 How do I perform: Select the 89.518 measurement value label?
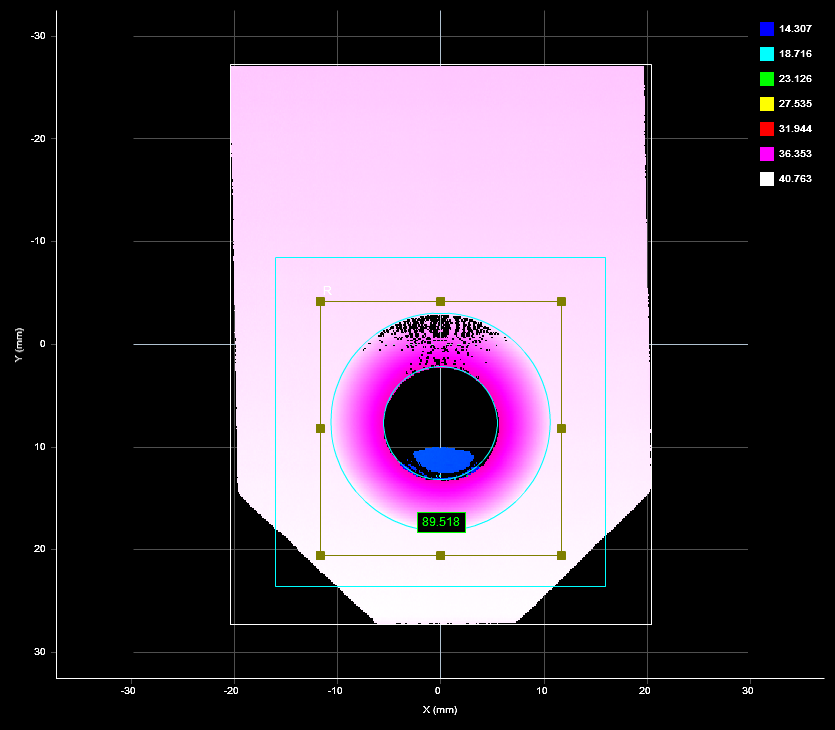441,522
